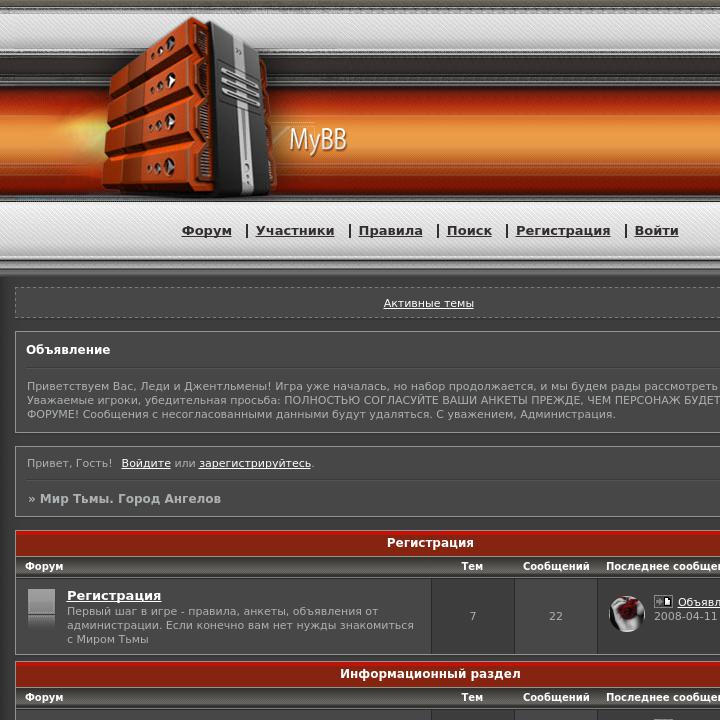Open the Участники members page
This screenshot has height=720, width=720.
point(295,231)
